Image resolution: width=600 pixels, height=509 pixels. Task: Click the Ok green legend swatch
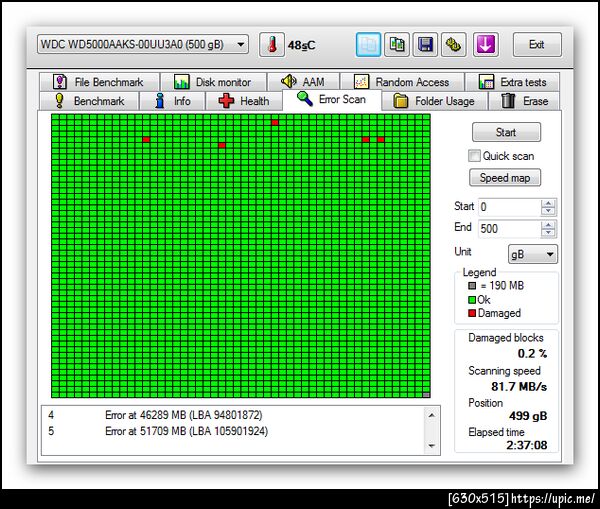pos(472,300)
